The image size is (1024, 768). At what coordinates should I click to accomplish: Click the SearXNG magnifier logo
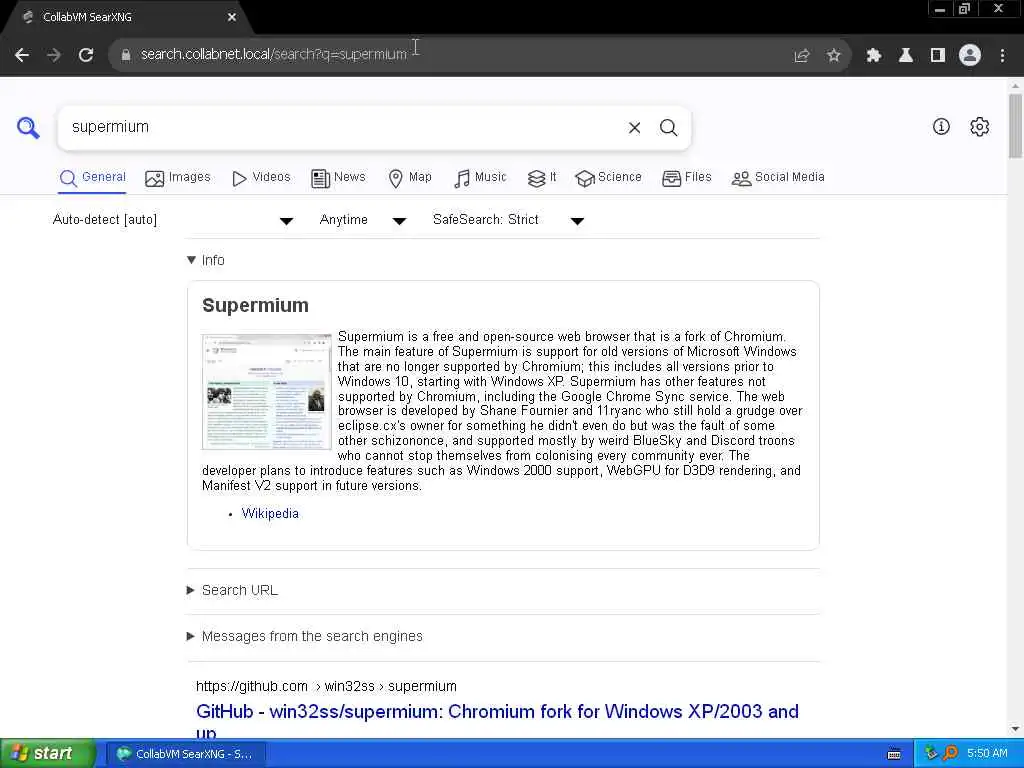click(28, 127)
